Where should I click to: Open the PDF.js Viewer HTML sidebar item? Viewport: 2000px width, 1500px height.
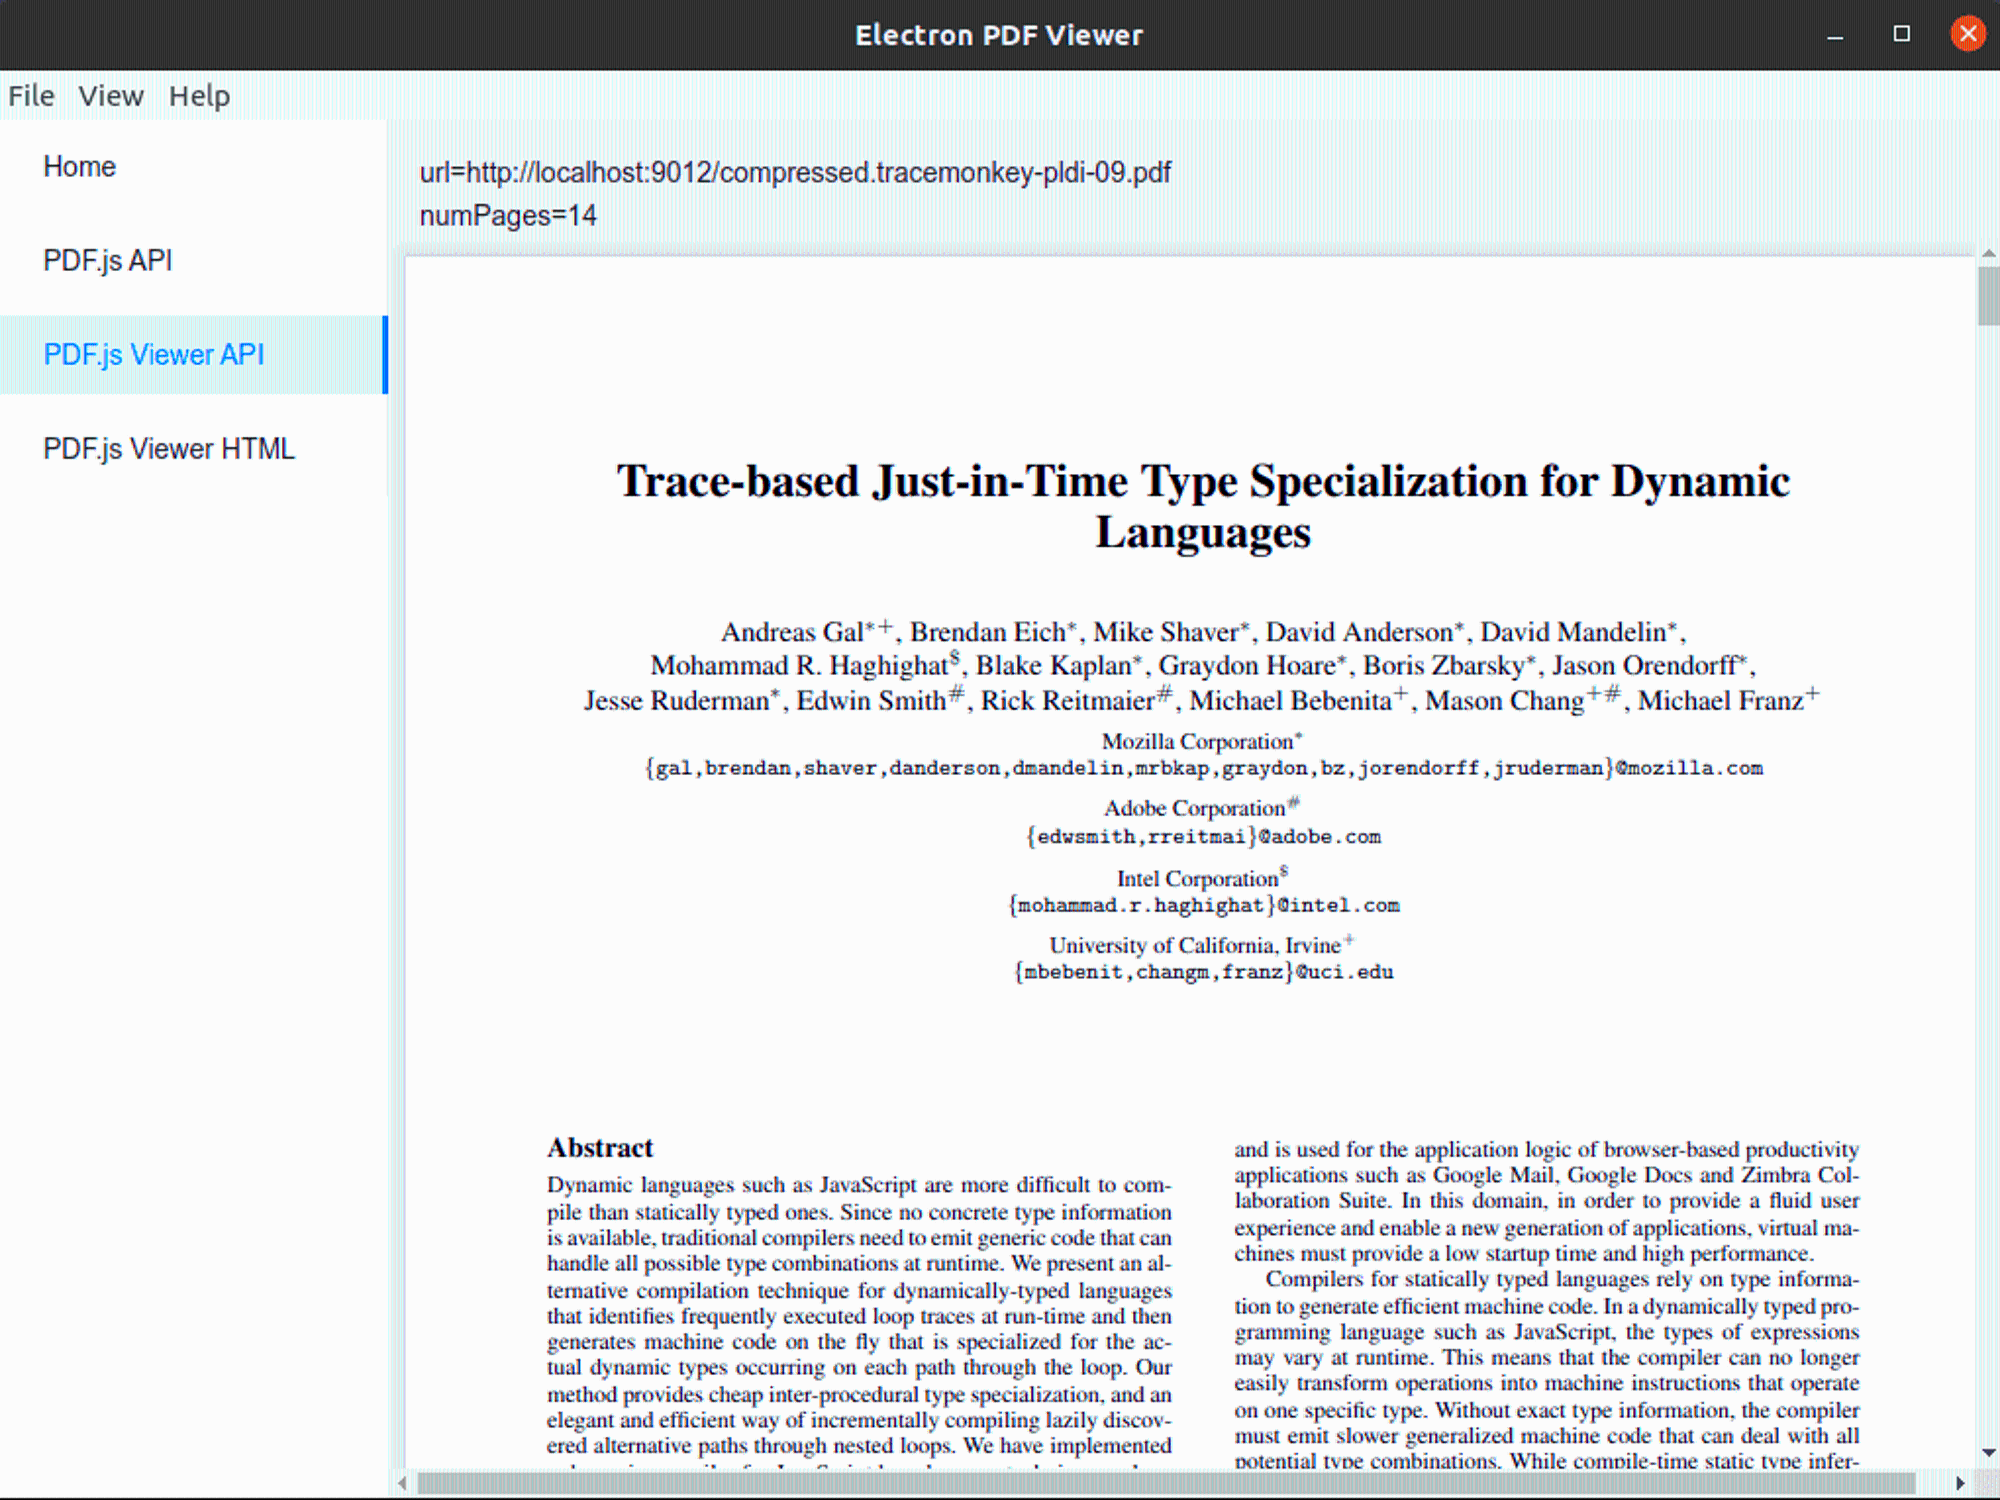(193, 449)
